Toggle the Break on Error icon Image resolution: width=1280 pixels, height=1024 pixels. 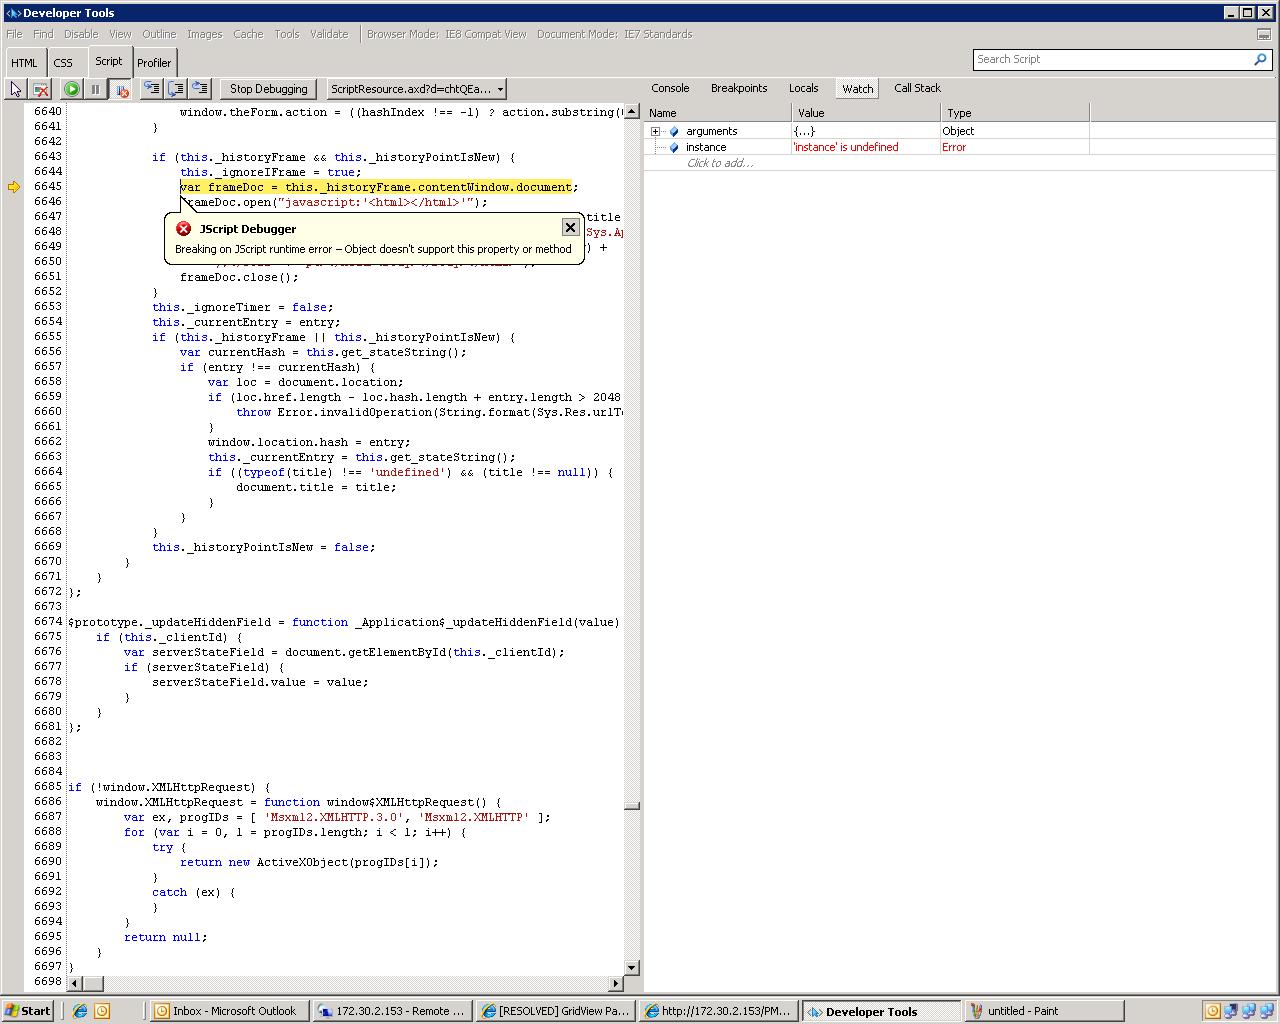click(x=121, y=89)
